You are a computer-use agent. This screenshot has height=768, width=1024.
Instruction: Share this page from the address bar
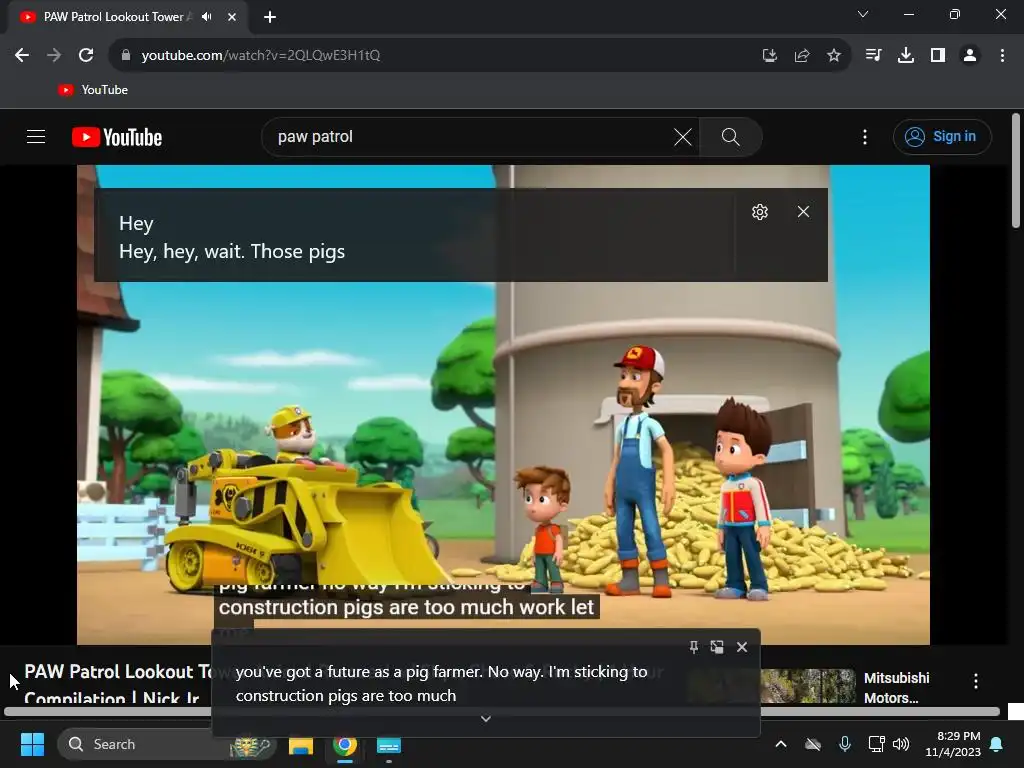[x=802, y=56]
